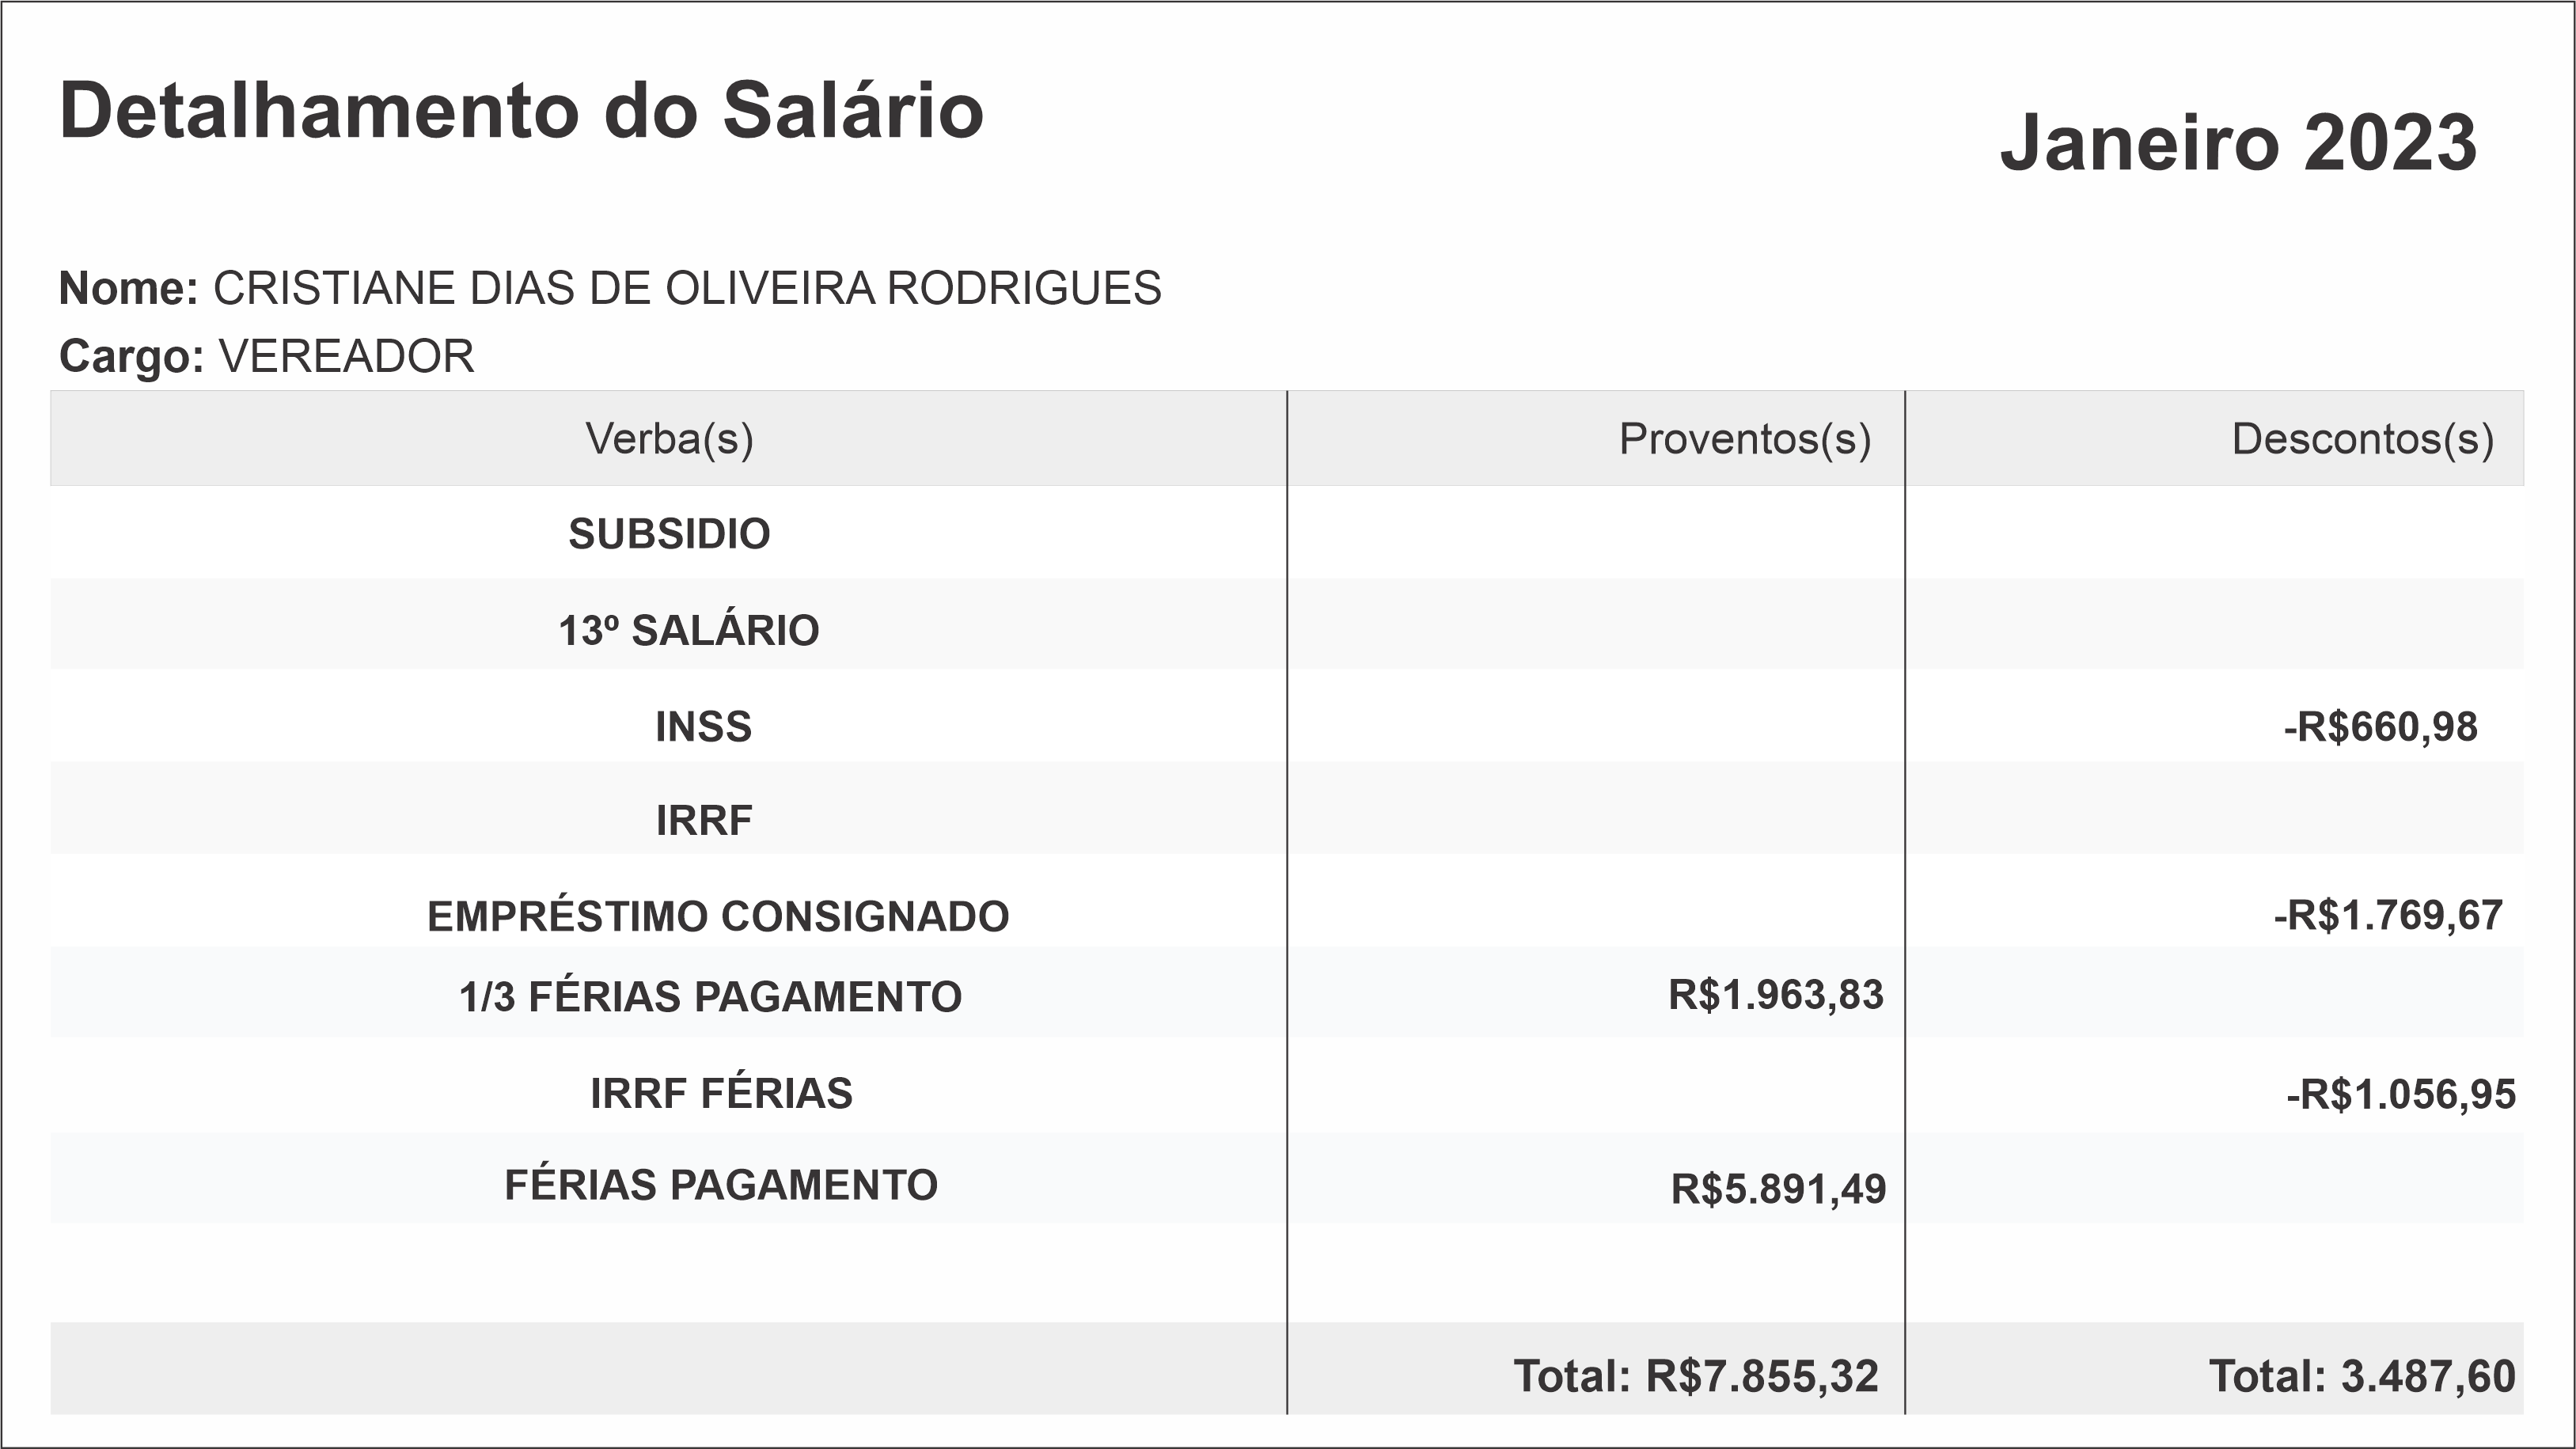Viewport: 2576px width, 1449px height.
Task: Click the 13º SALÁRIO row label
Action: [688, 631]
